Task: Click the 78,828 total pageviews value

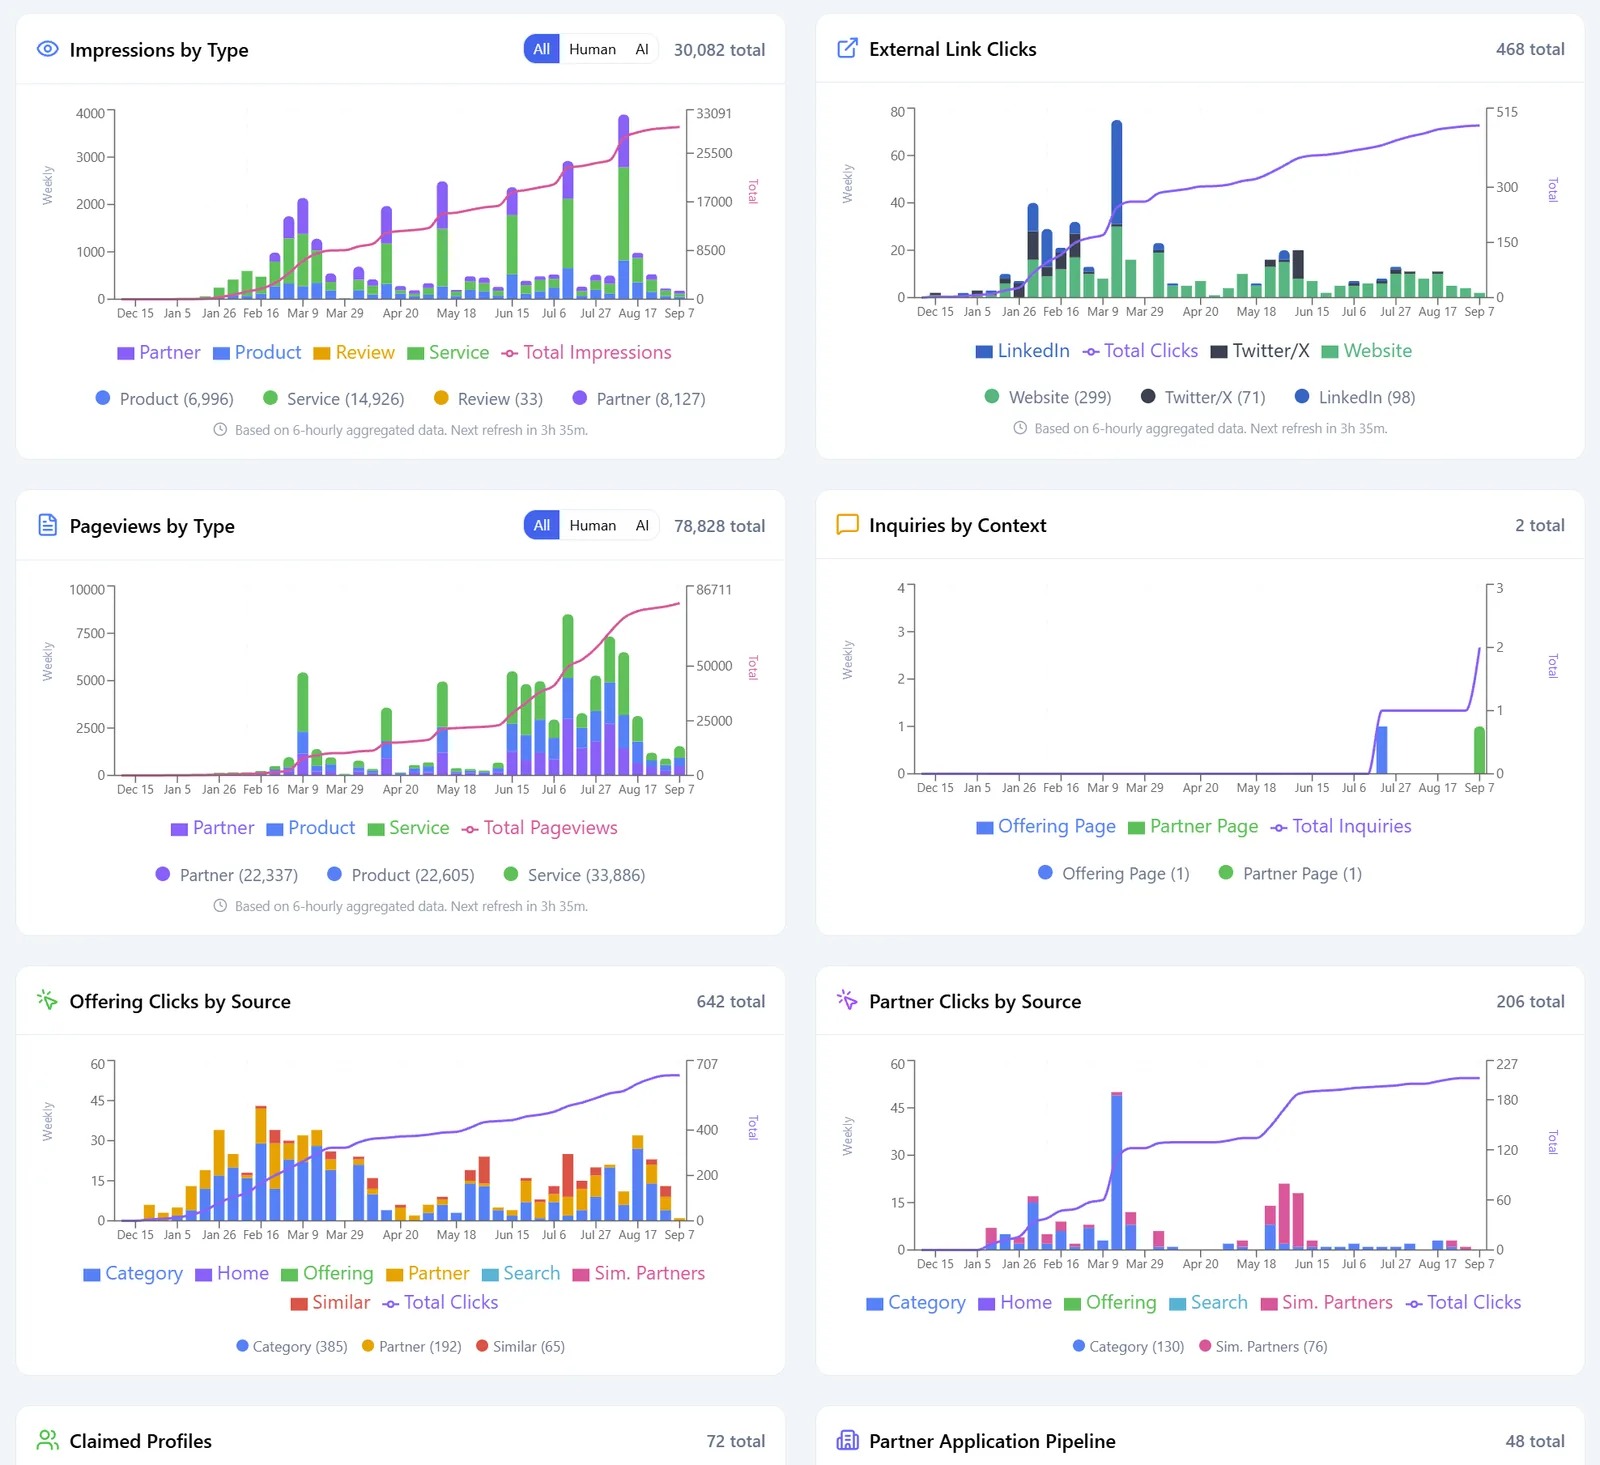Action: 719,526
